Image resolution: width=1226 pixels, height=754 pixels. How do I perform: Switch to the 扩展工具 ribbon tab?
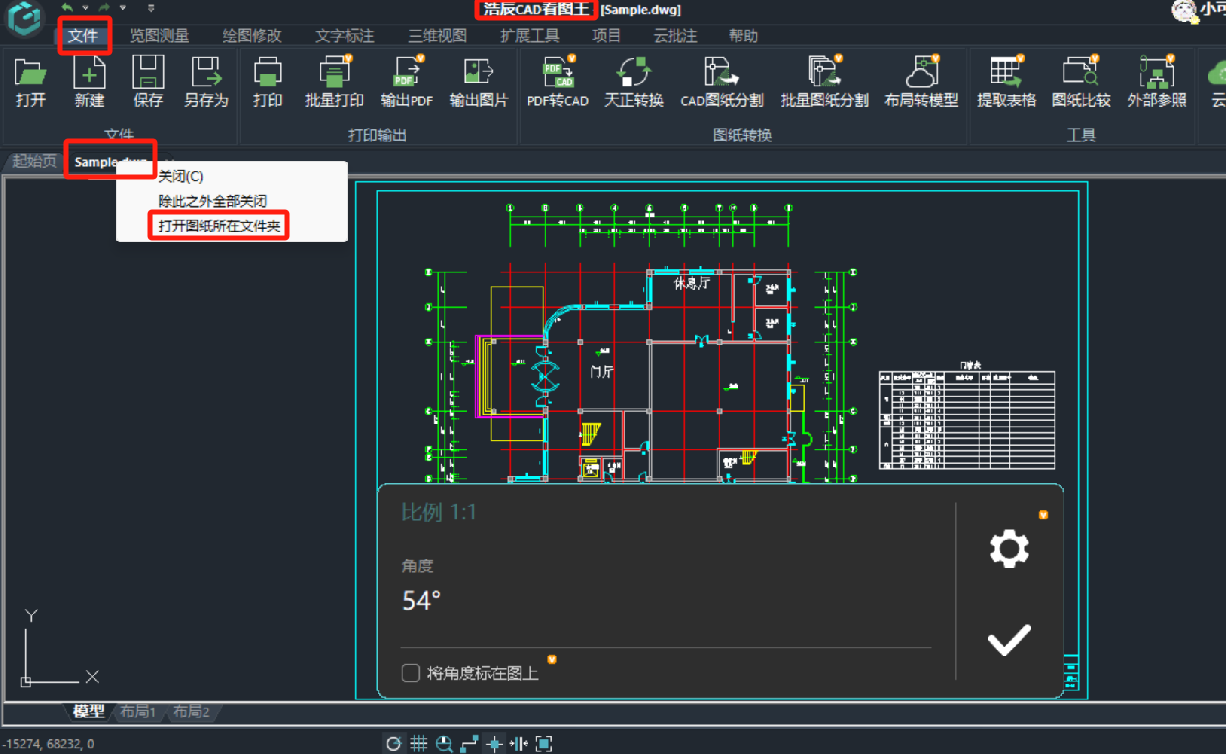pyautogui.click(x=530, y=36)
